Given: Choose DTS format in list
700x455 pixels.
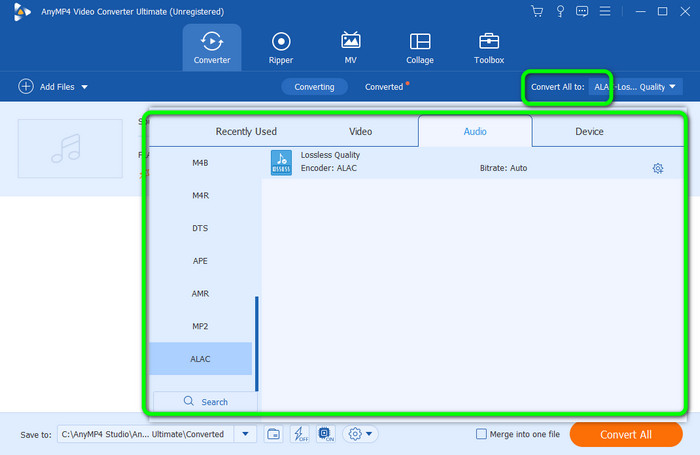Looking at the screenshot, I should 200,228.
